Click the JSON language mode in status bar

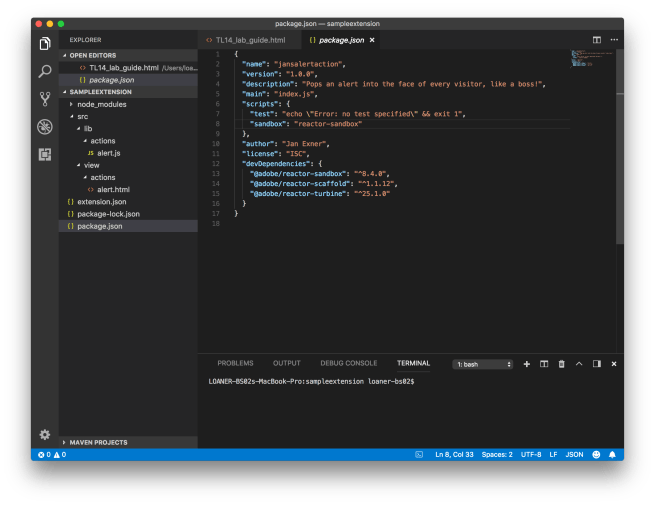[574, 455]
